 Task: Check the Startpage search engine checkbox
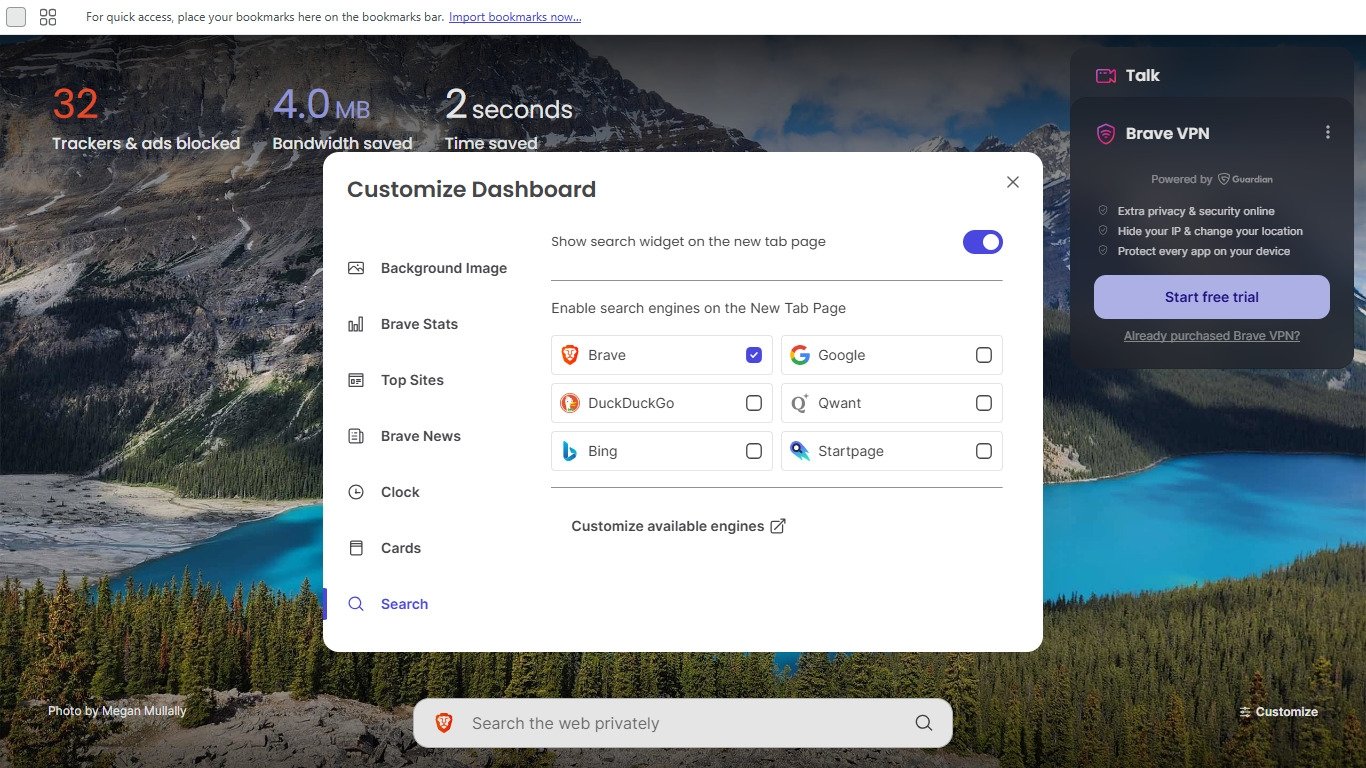click(984, 451)
